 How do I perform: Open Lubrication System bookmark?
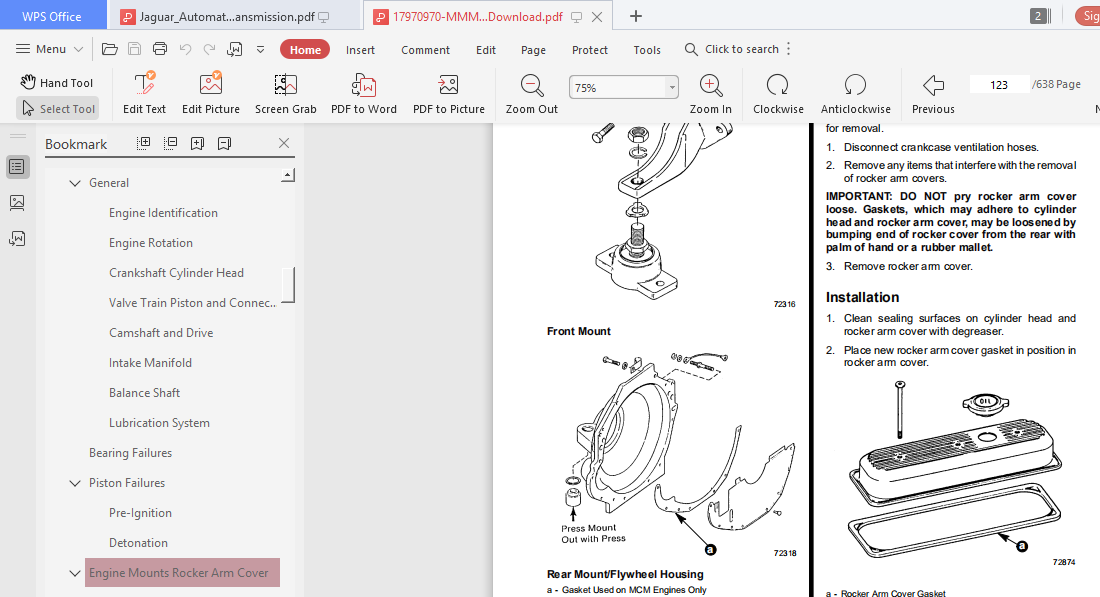pyautogui.click(x=159, y=423)
